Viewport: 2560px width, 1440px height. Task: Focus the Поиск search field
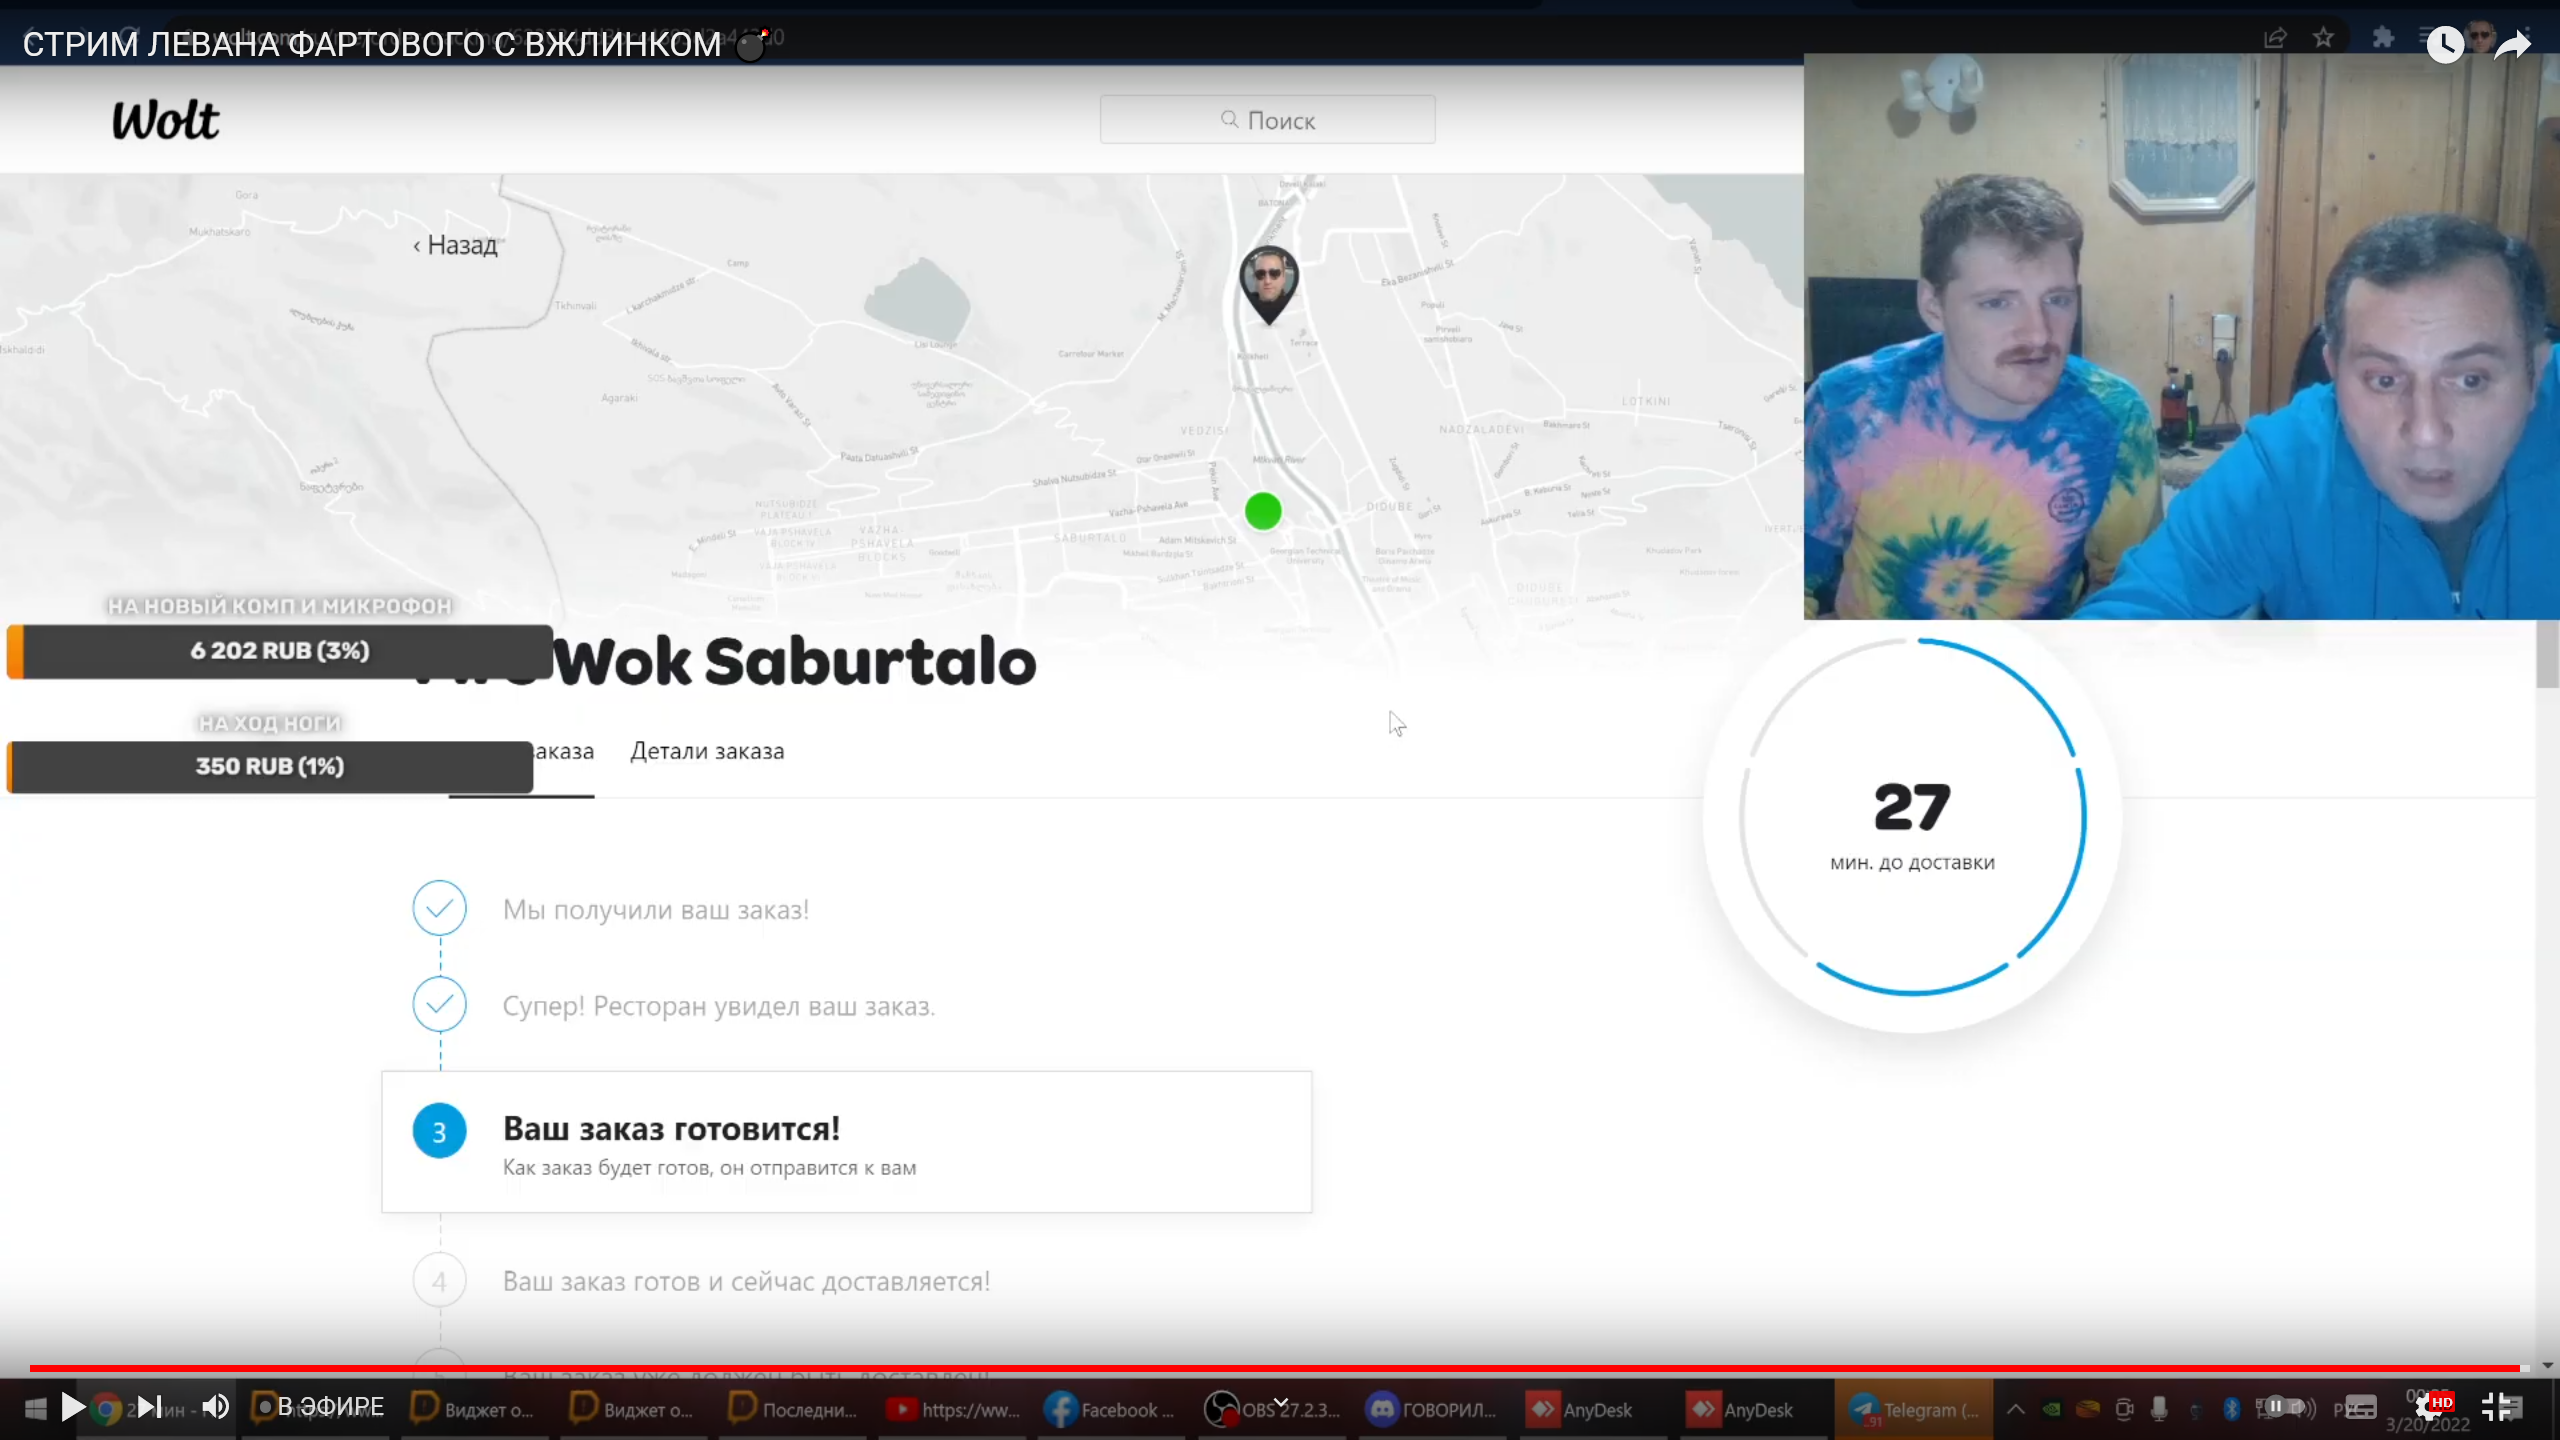coord(1267,120)
